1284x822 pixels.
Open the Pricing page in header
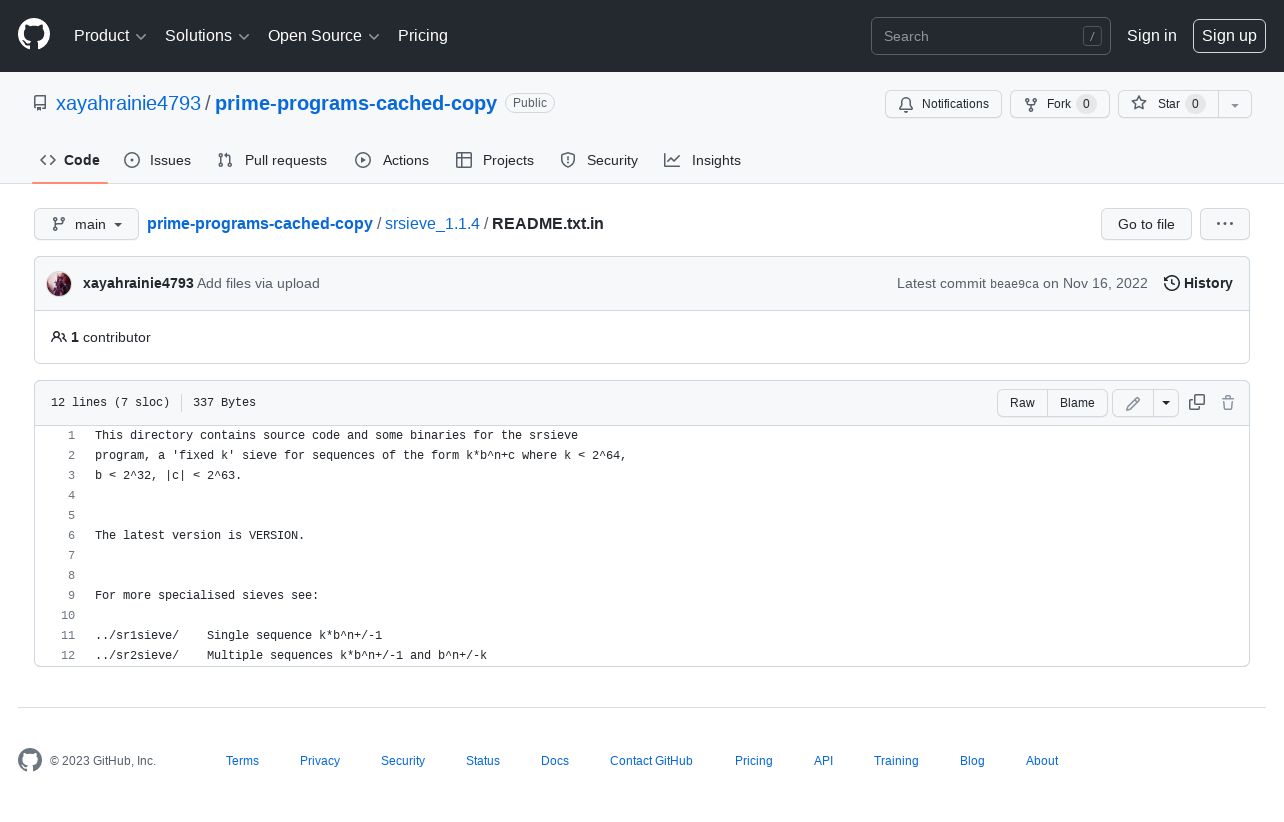click(423, 36)
